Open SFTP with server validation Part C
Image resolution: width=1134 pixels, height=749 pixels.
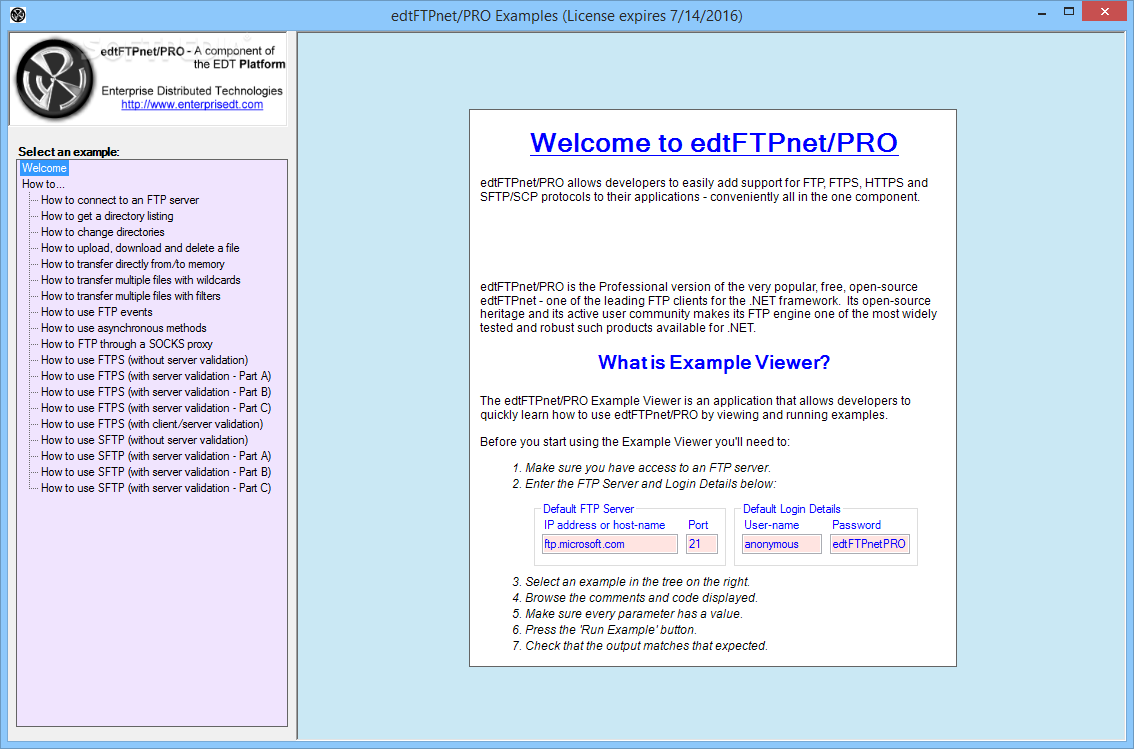tap(156, 488)
